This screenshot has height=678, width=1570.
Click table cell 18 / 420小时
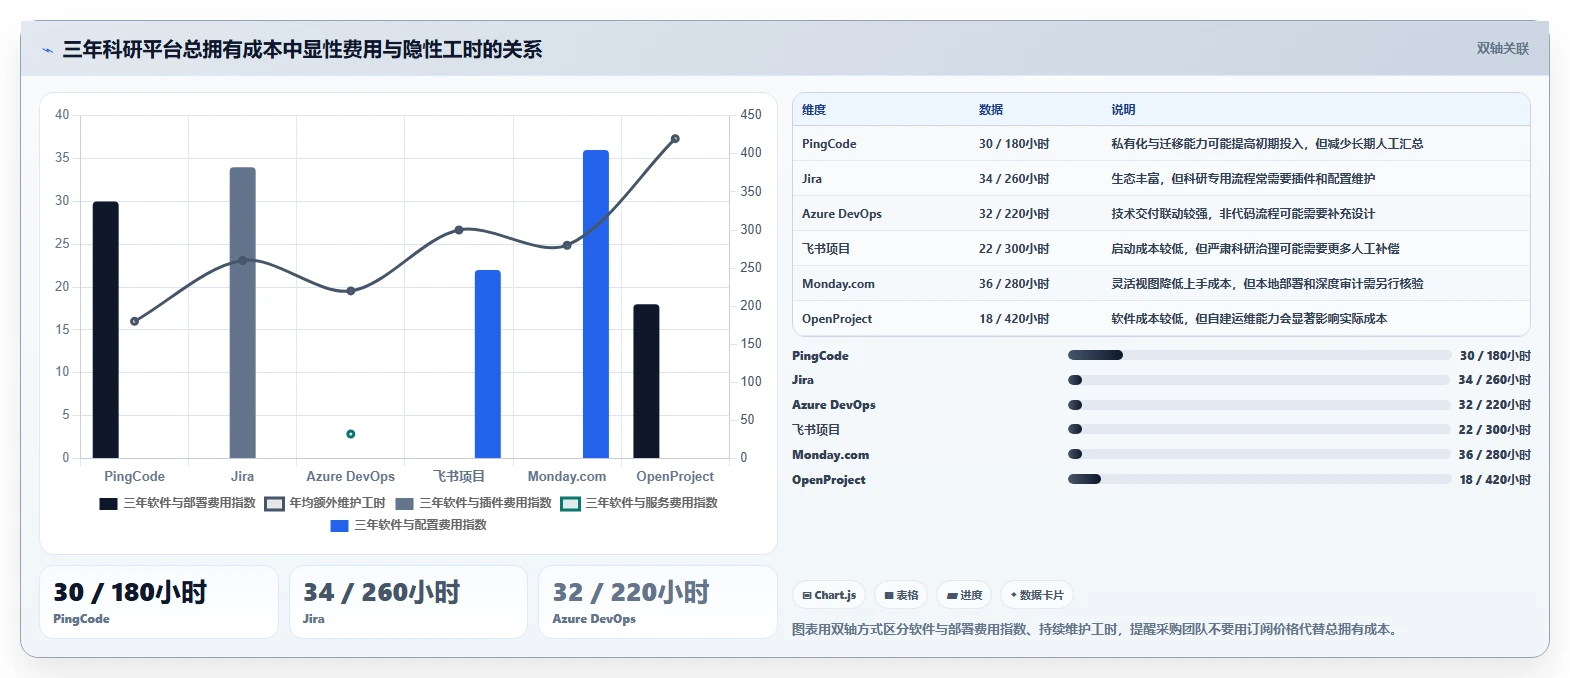click(1014, 319)
